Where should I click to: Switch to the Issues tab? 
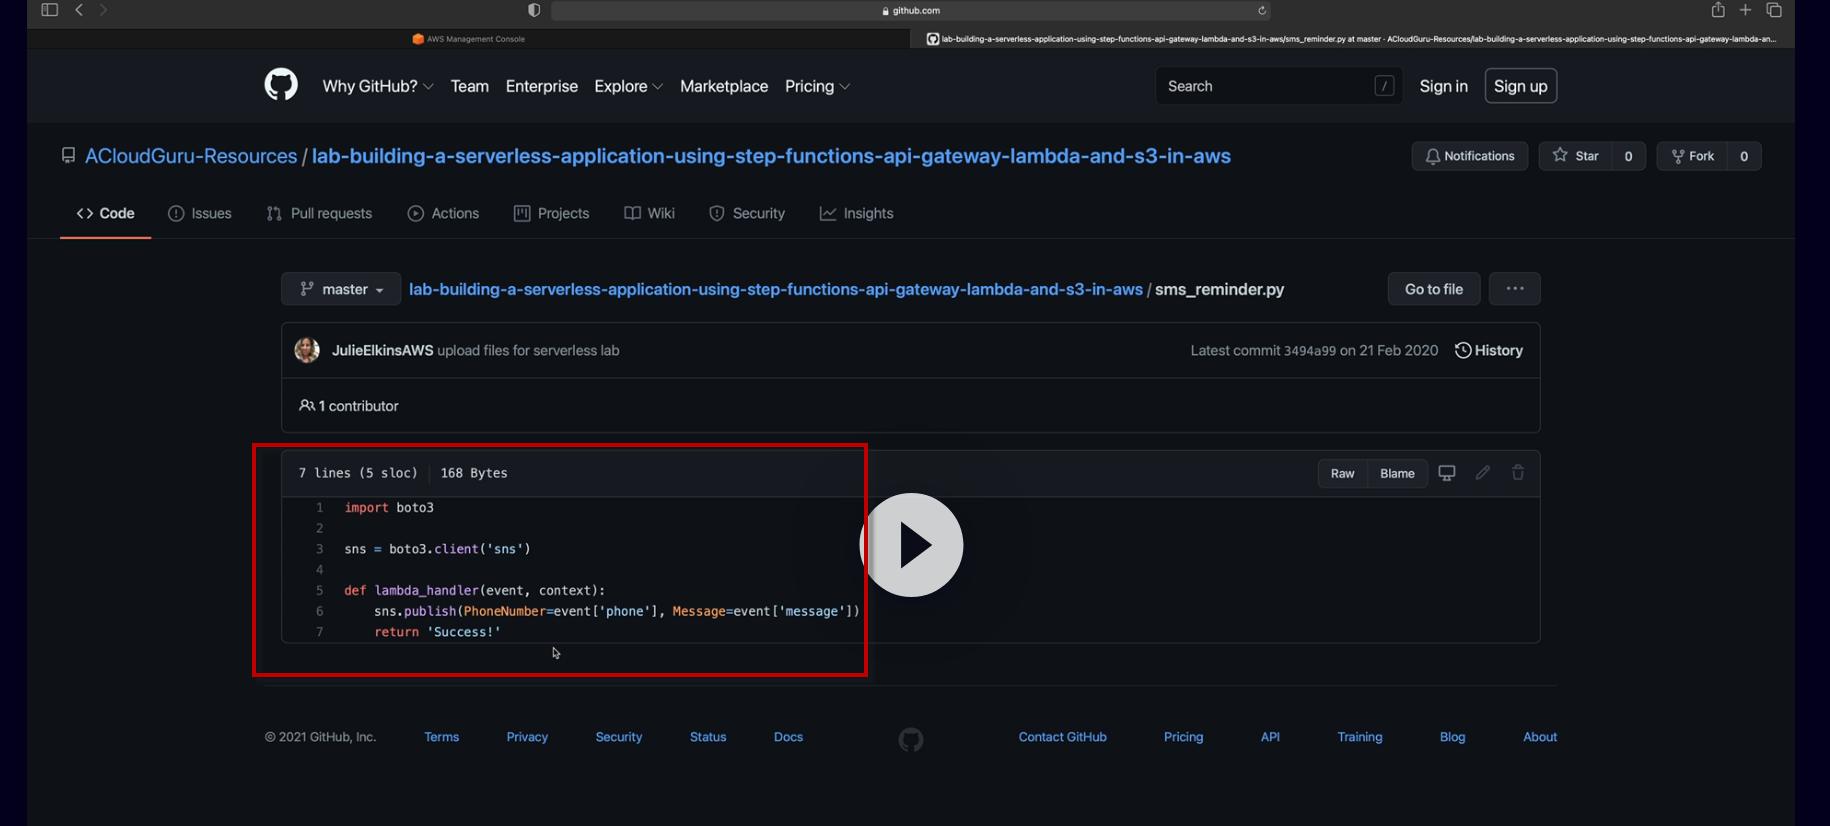200,213
